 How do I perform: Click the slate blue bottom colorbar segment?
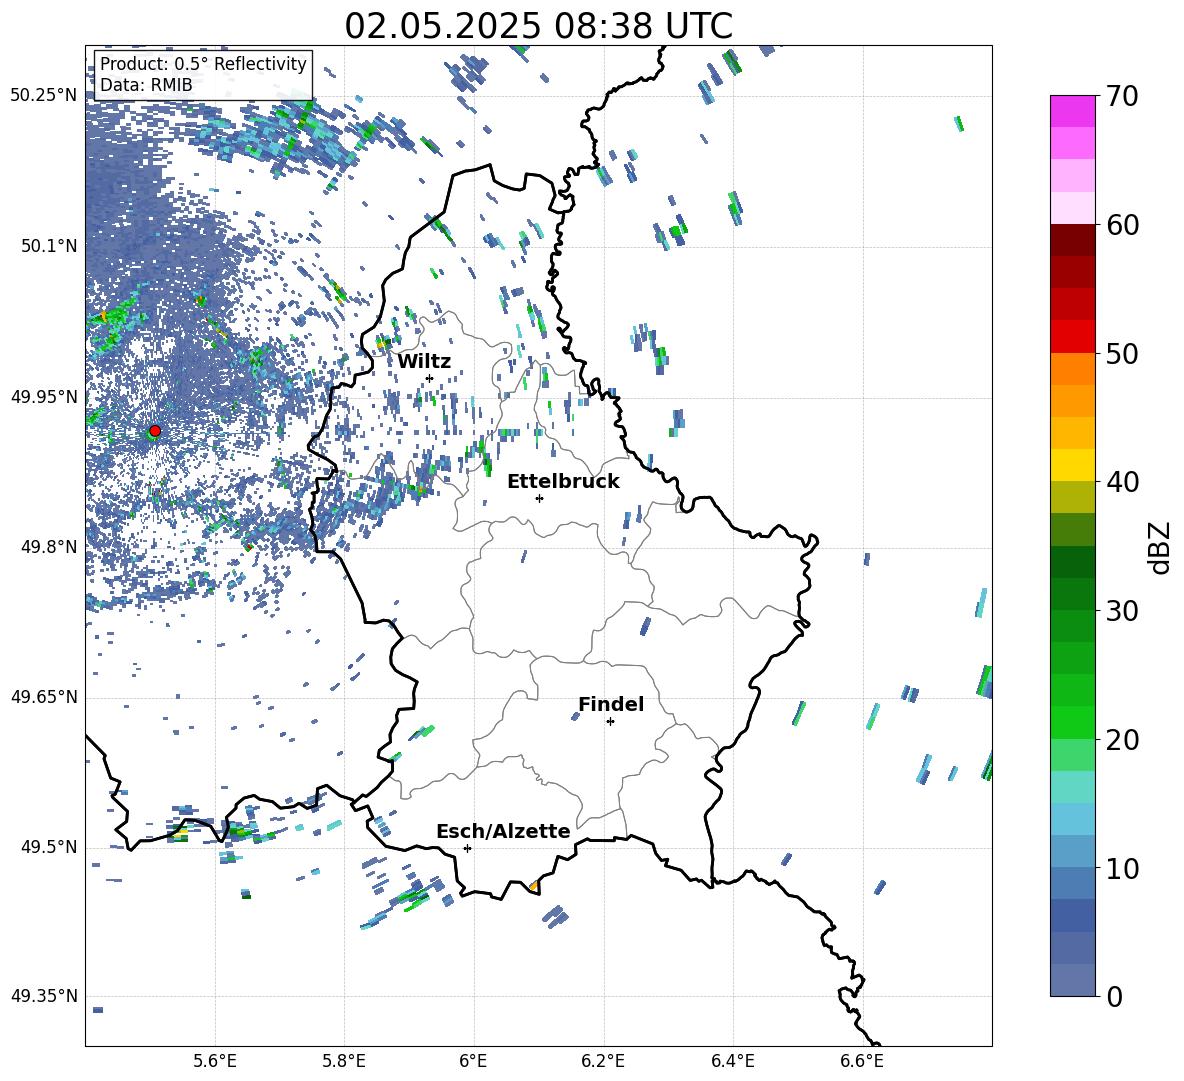1073,980
